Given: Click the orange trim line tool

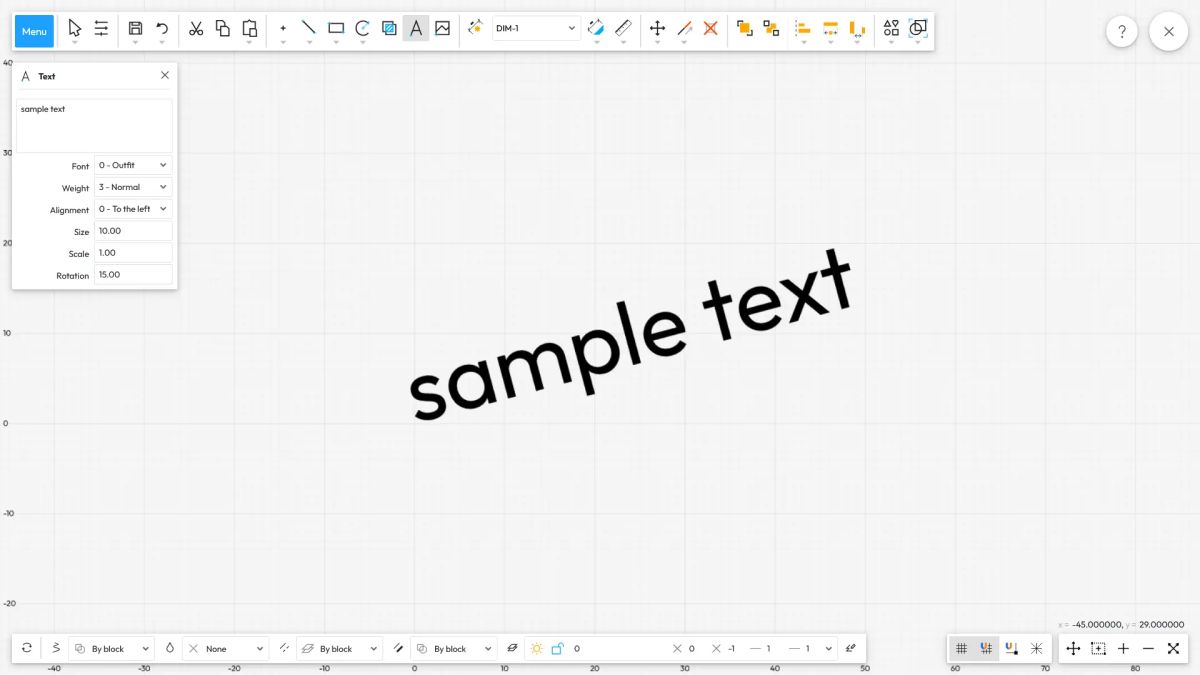Looking at the screenshot, I should (x=684, y=28).
